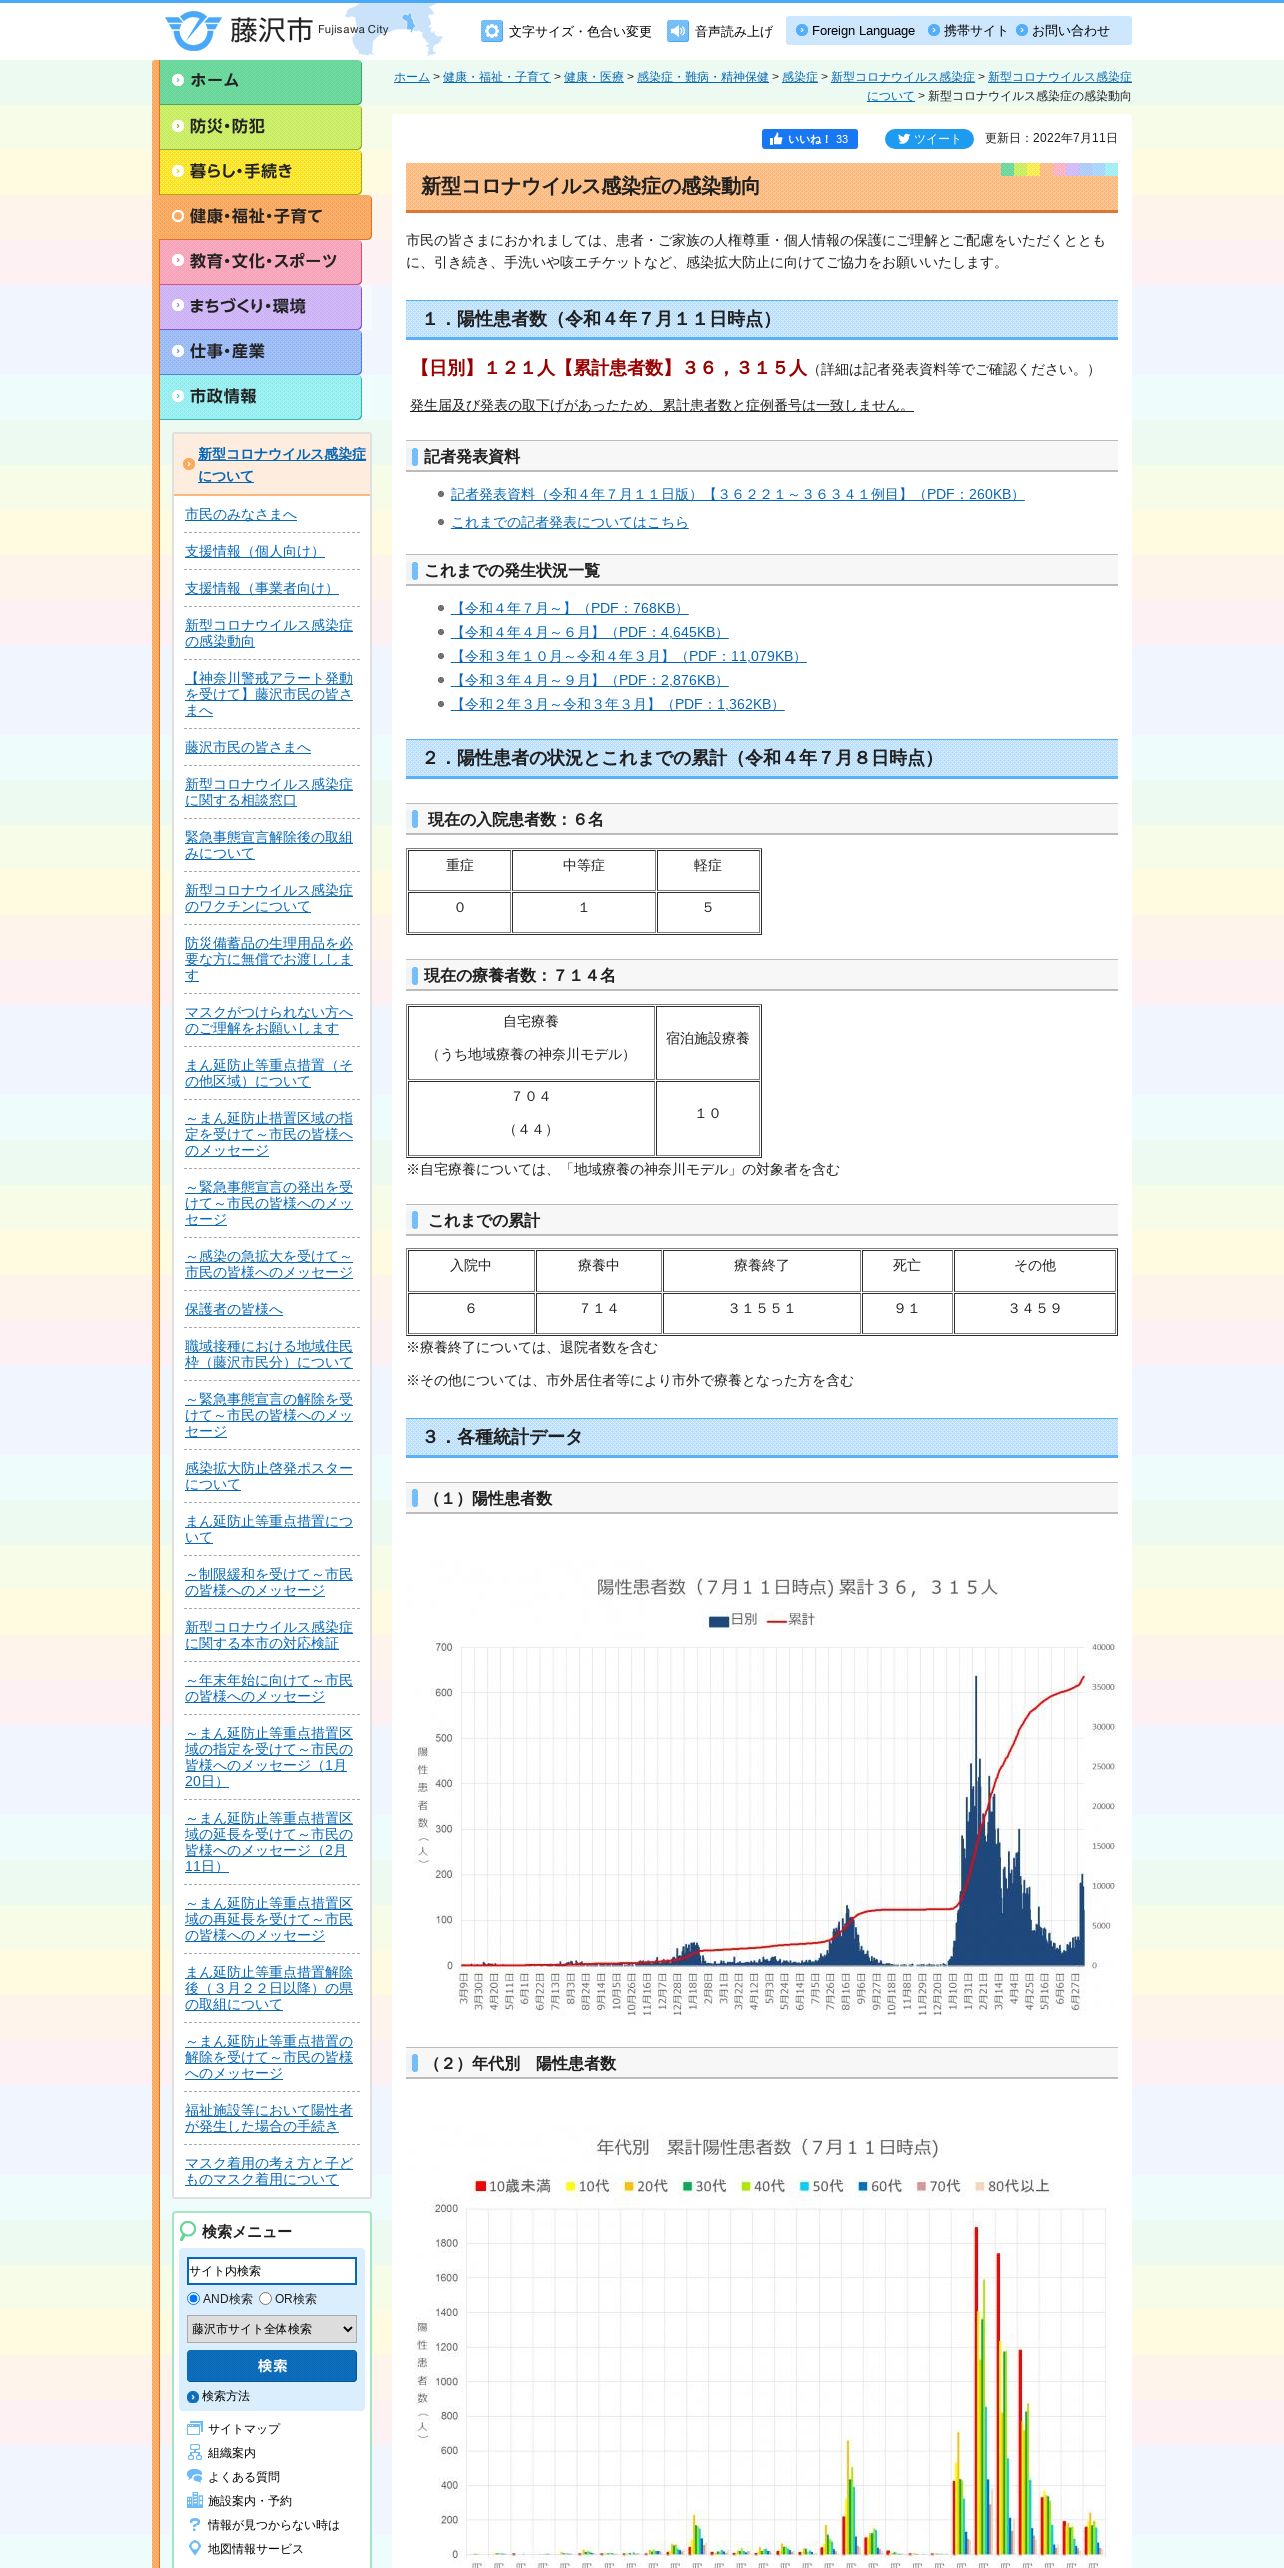Open the 暮らし・手続き navigation item
The image size is (1284, 2568).
tap(260, 172)
